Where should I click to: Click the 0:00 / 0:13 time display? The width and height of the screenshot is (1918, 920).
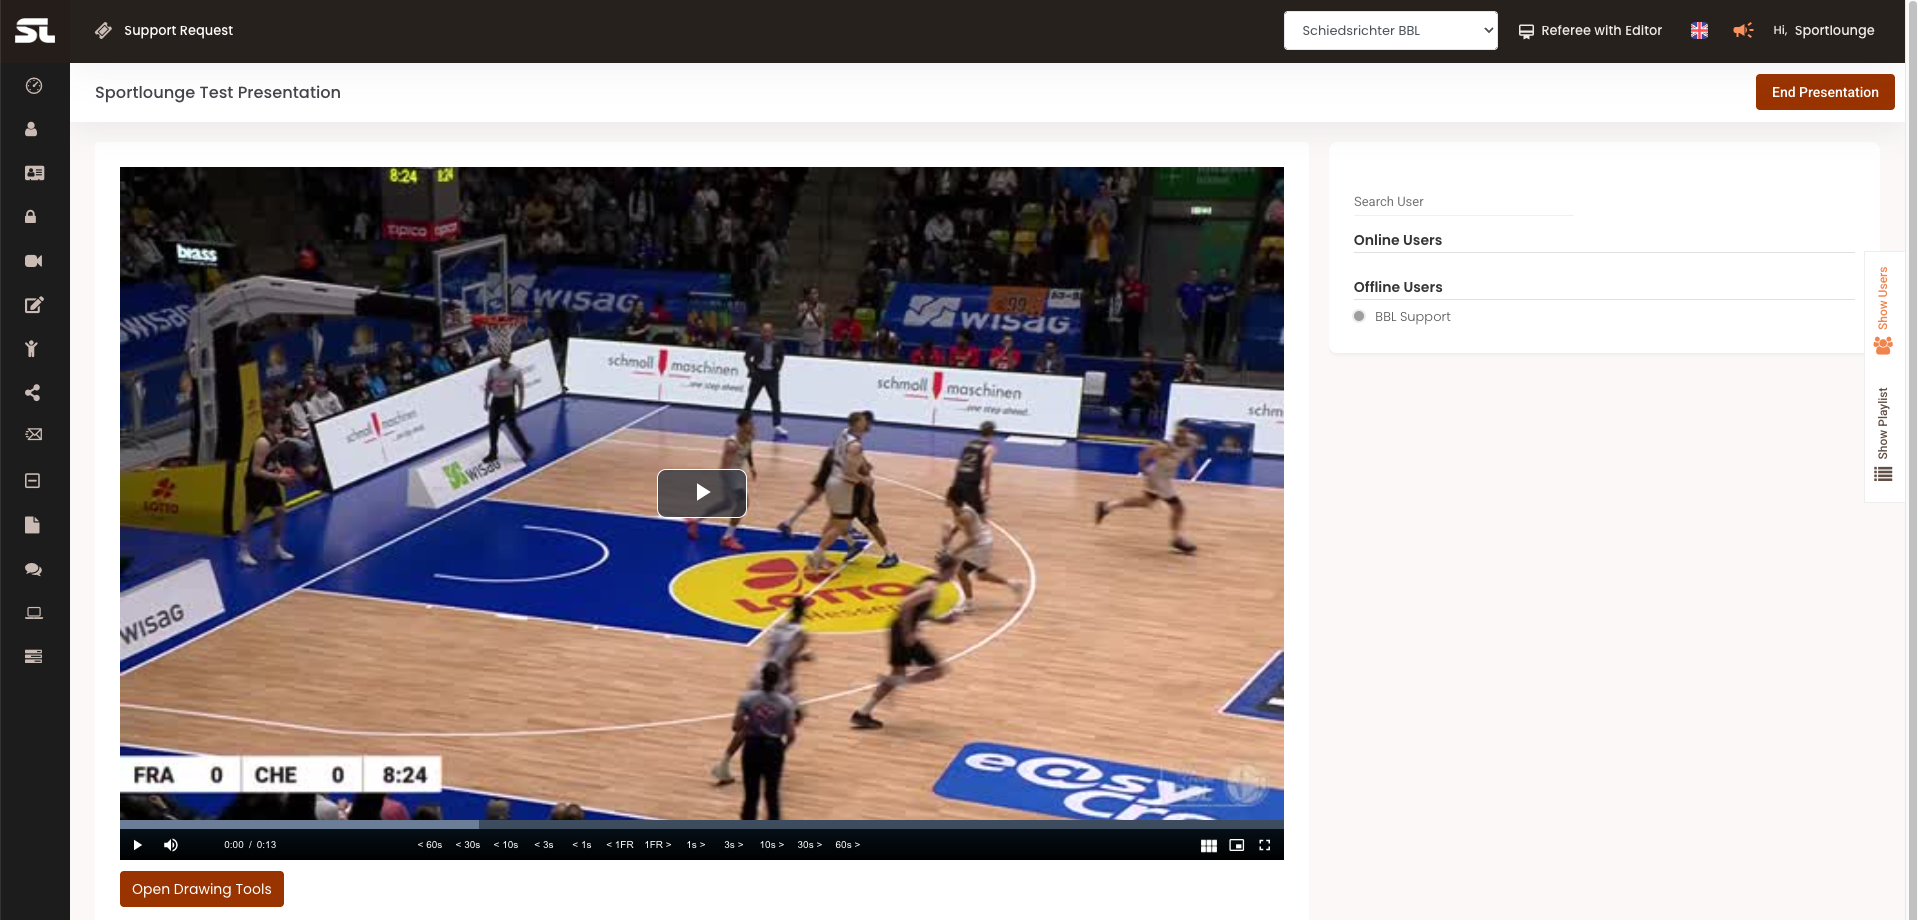pos(250,846)
